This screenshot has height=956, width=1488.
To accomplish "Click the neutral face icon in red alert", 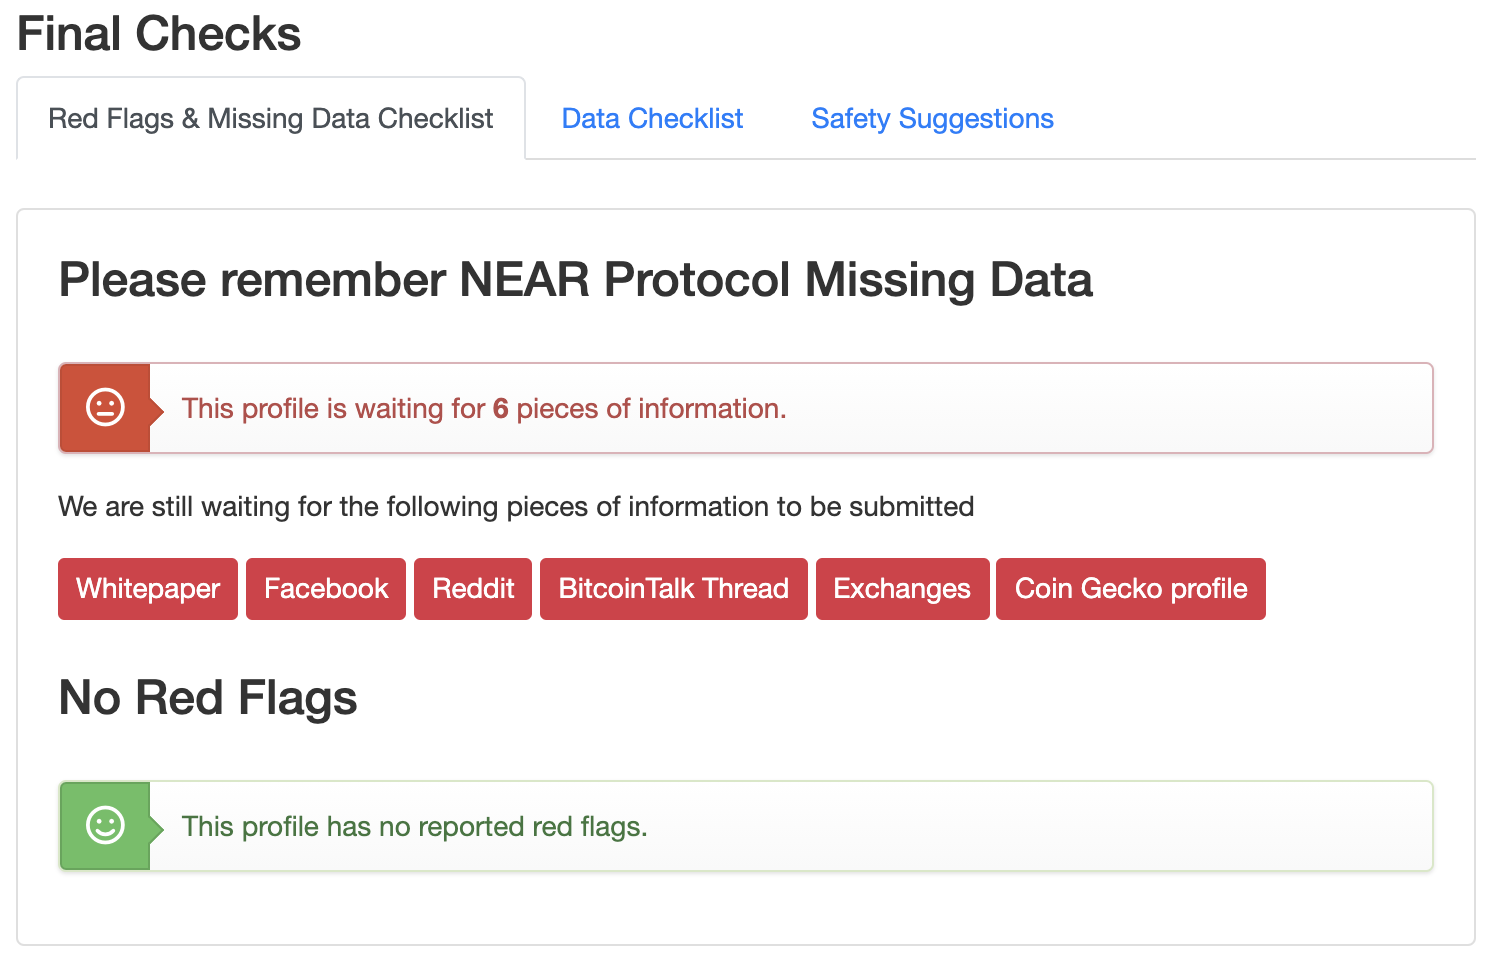I will [105, 408].
